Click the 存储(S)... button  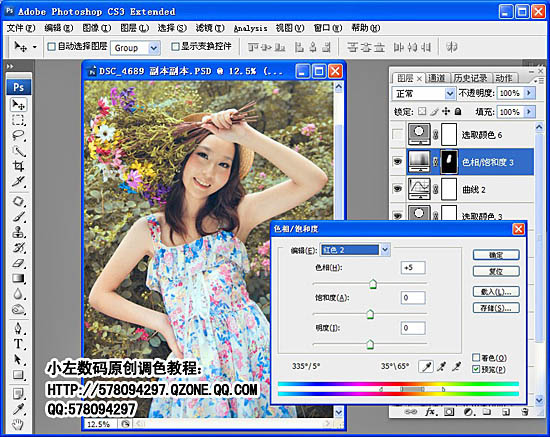pos(496,308)
